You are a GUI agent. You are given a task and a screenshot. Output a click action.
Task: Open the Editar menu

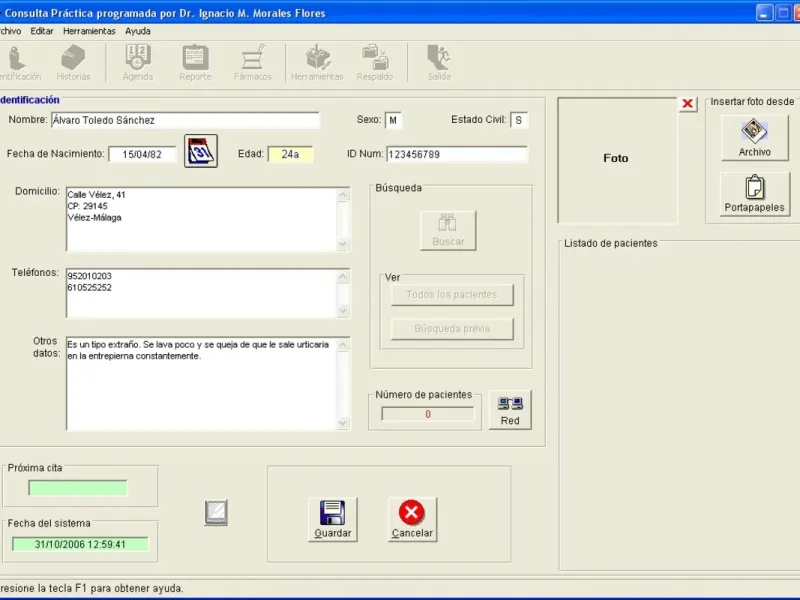(x=42, y=31)
